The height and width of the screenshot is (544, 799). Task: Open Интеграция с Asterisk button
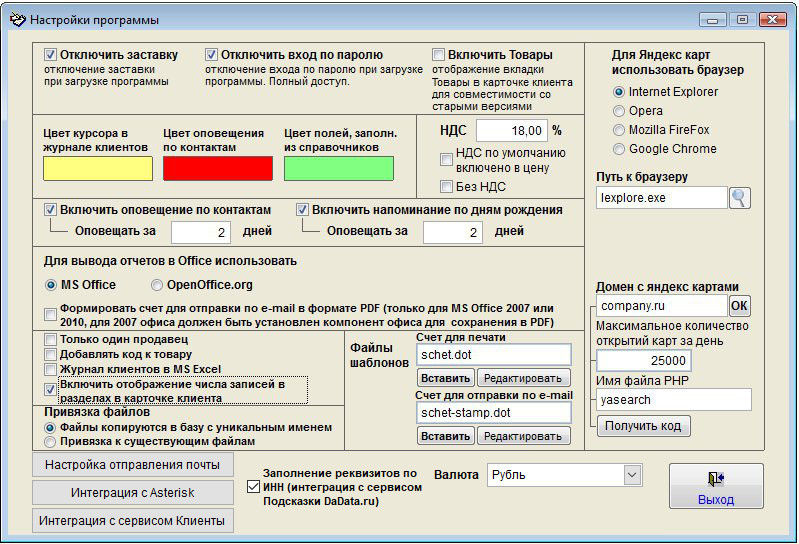point(132,493)
